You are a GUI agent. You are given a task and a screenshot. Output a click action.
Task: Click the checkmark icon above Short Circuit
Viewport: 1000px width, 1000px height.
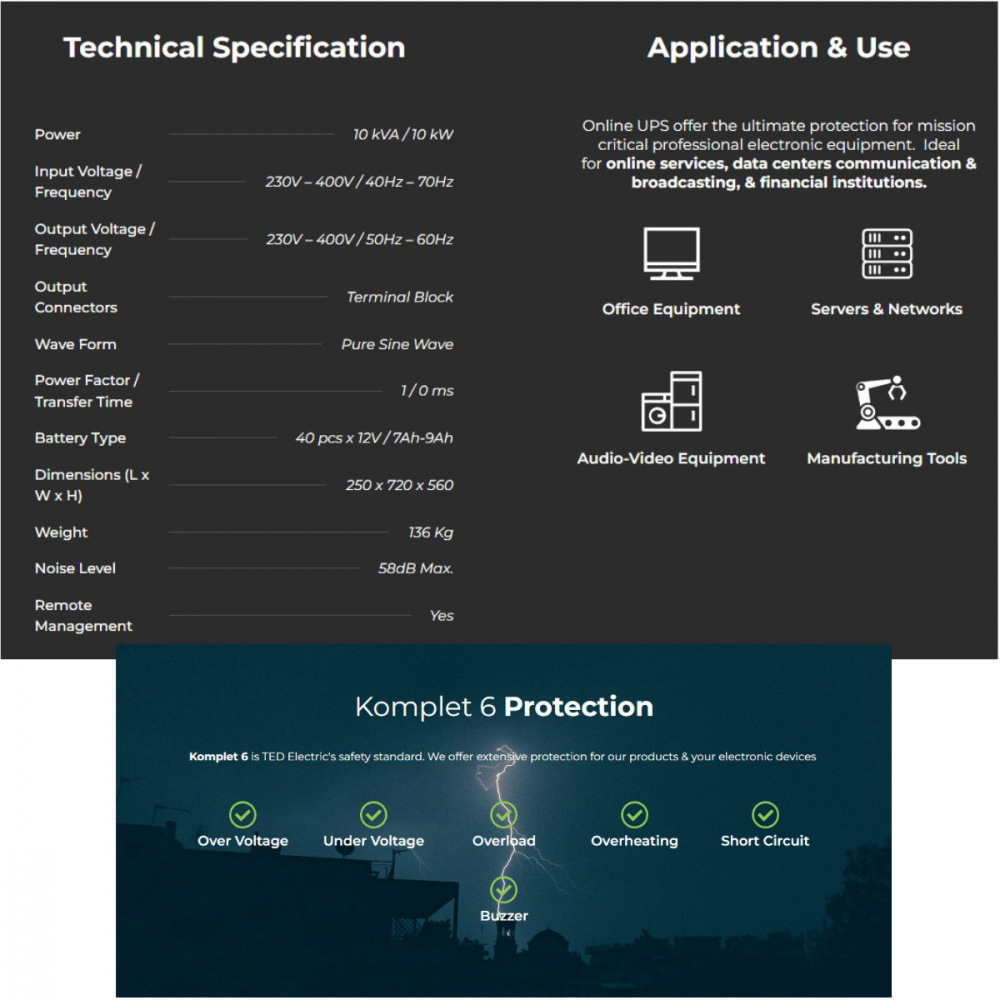(765, 814)
